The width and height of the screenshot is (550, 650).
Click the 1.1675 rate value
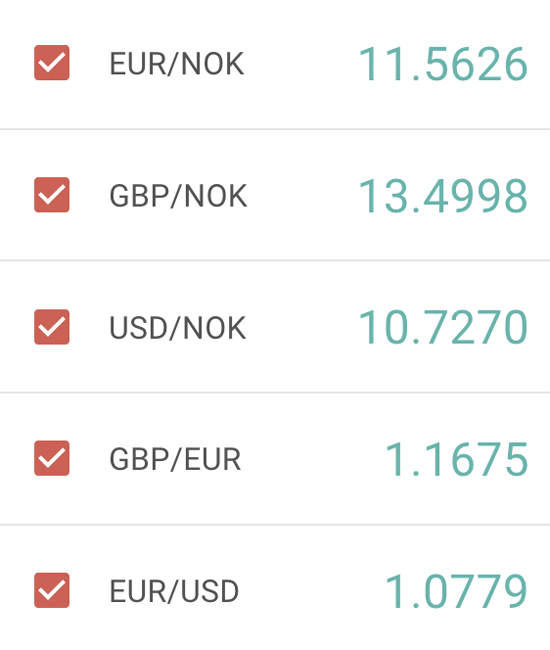coord(456,459)
